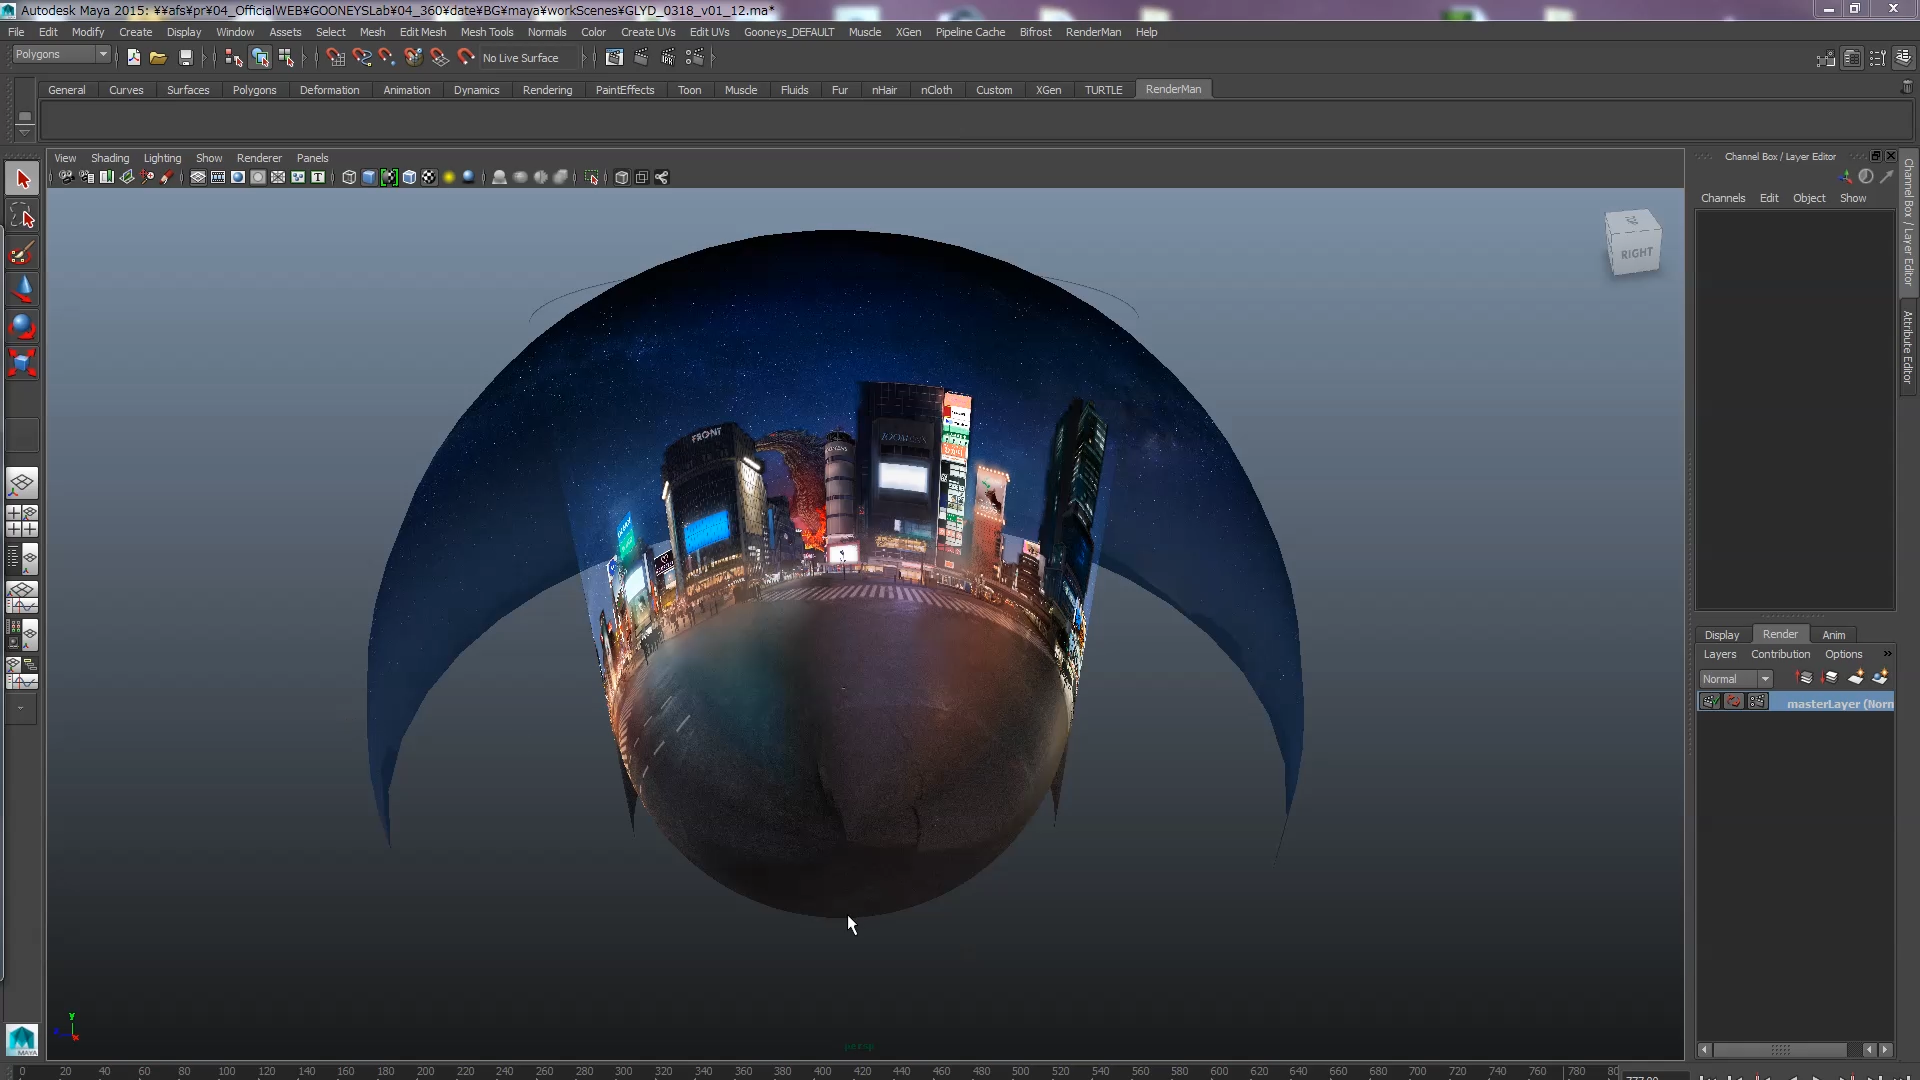1920x1080 pixels.
Task: Expand the Channel Box display options
Action: [1853, 199]
